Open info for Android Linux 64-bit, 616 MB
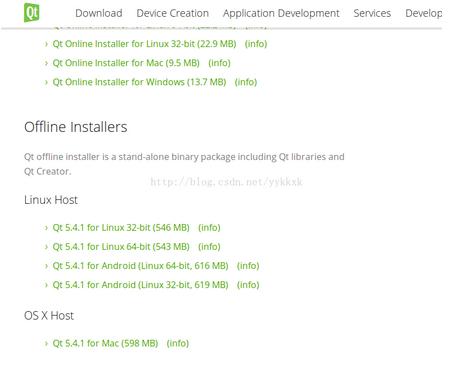452x370 pixels. 248,265
